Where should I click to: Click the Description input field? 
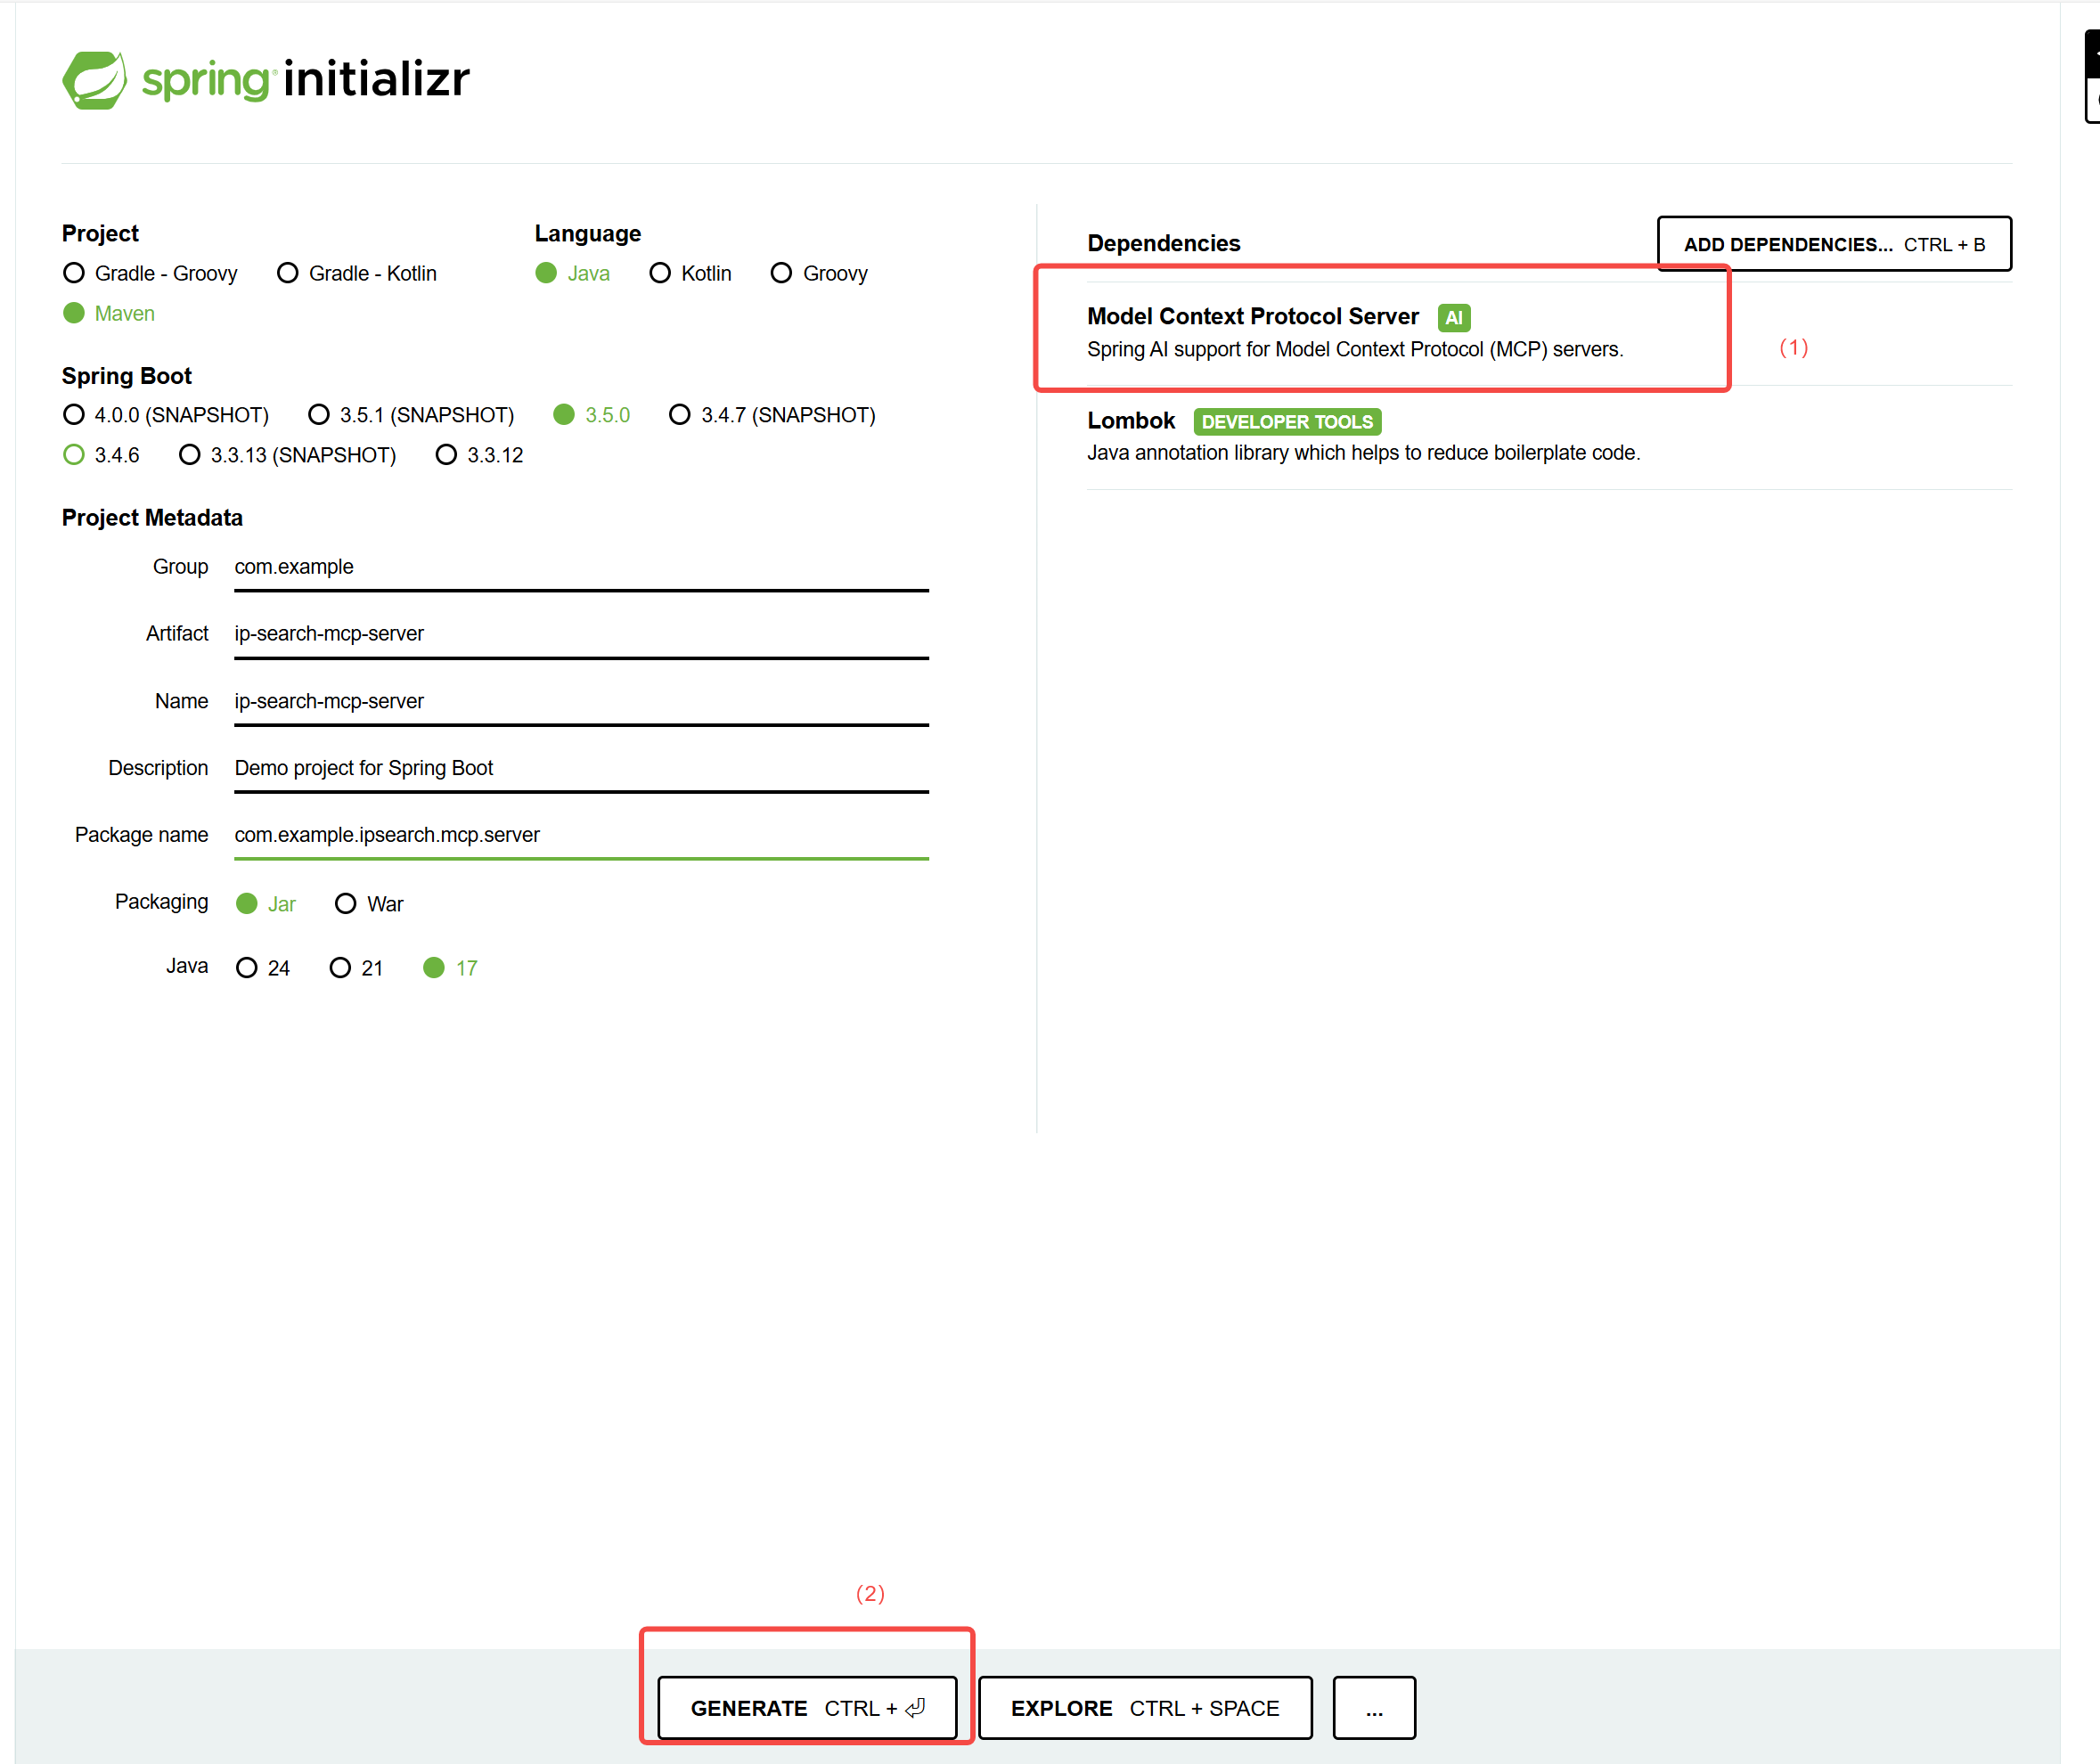pyautogui.click(x=581, y=768)
